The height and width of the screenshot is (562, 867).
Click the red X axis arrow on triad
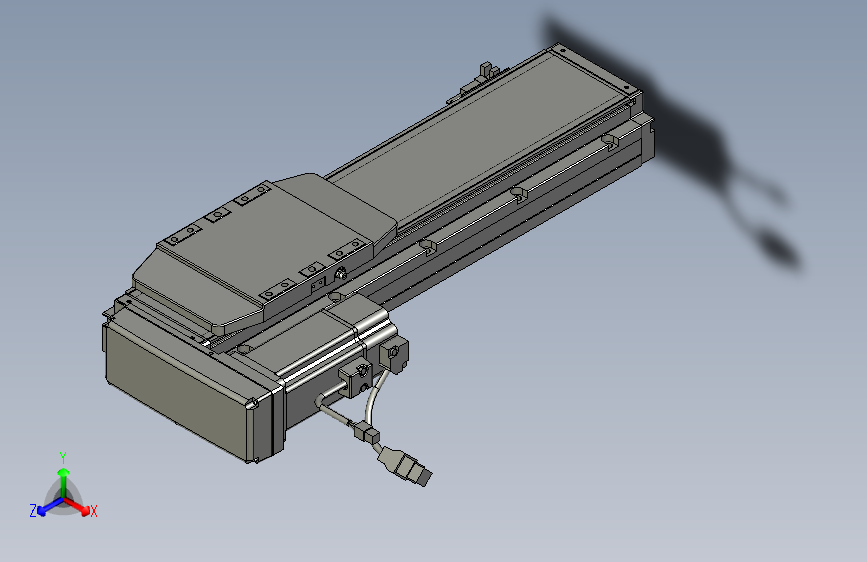coord(78,506)
